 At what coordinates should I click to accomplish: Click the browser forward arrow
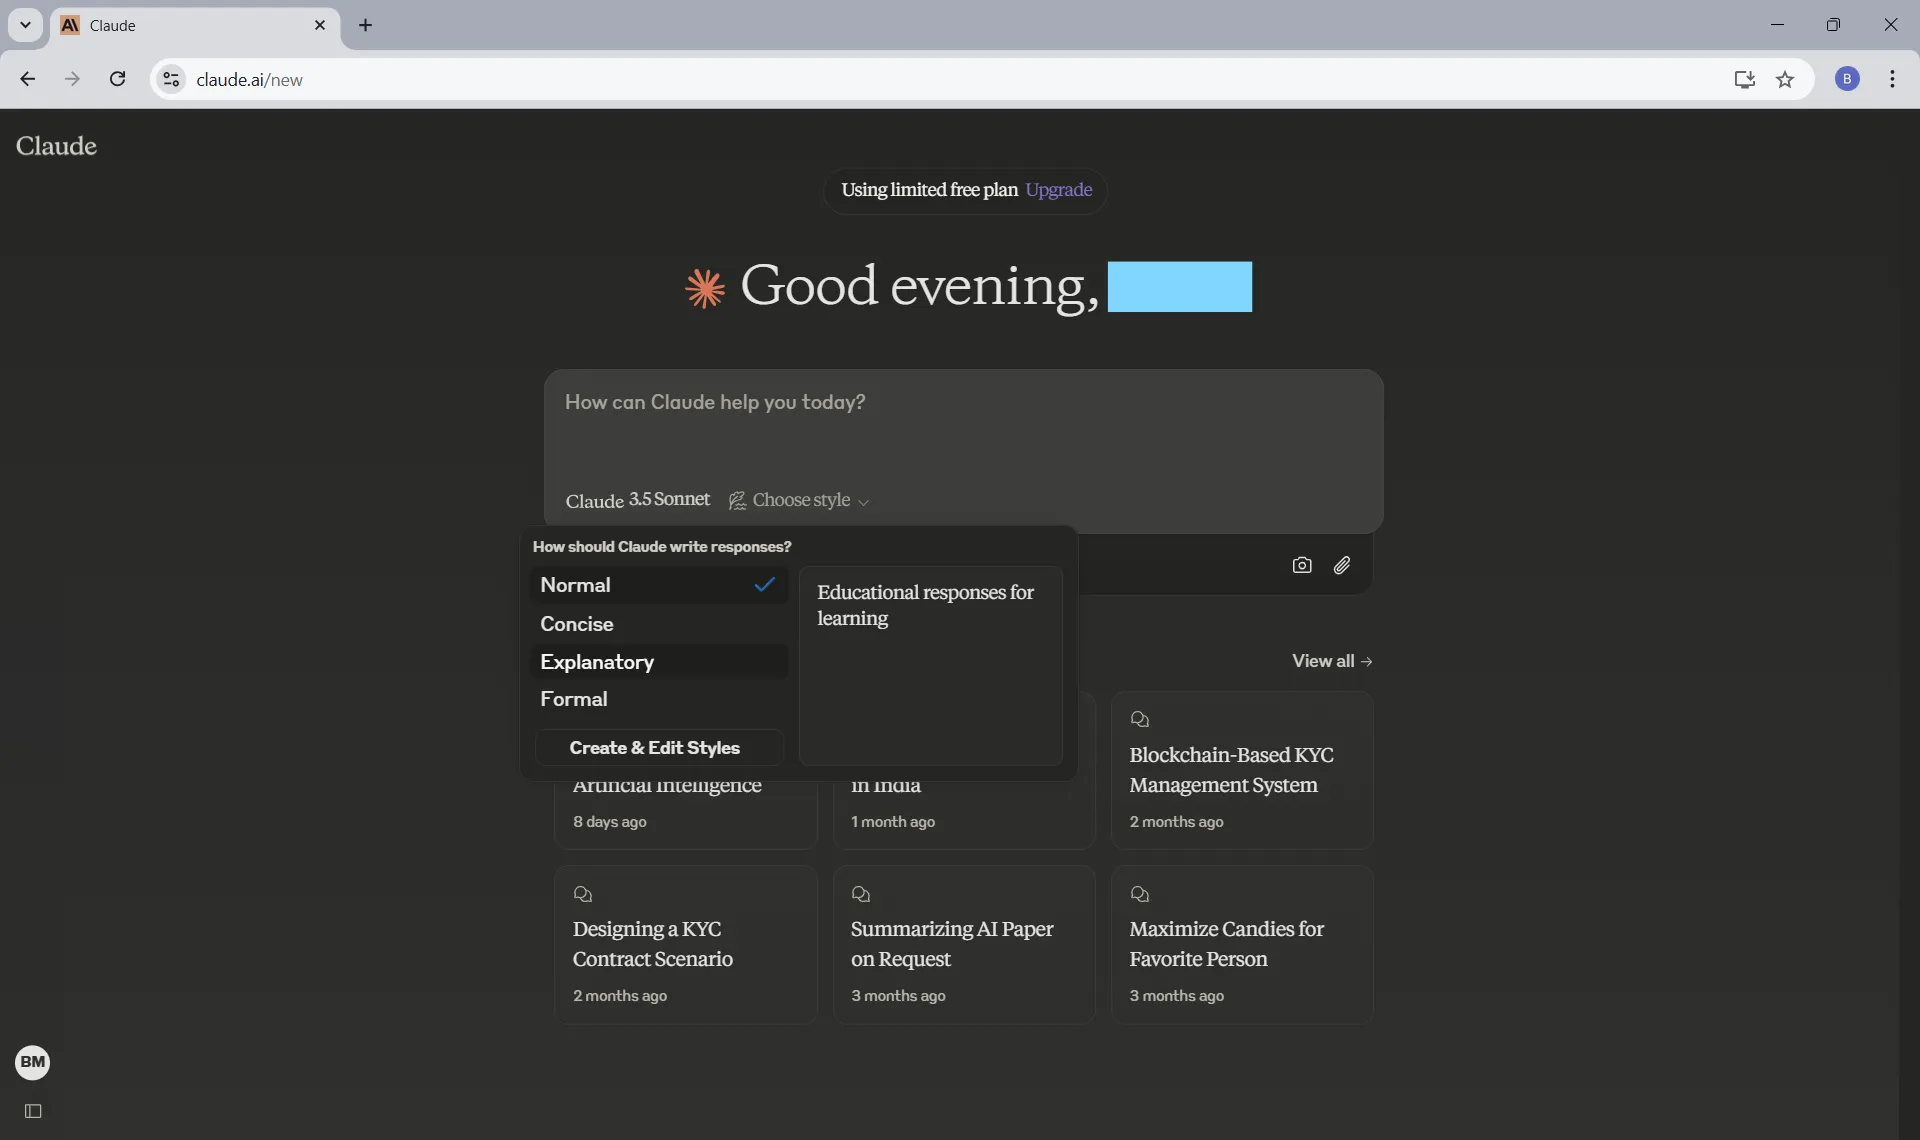click(x=72, y=79)
